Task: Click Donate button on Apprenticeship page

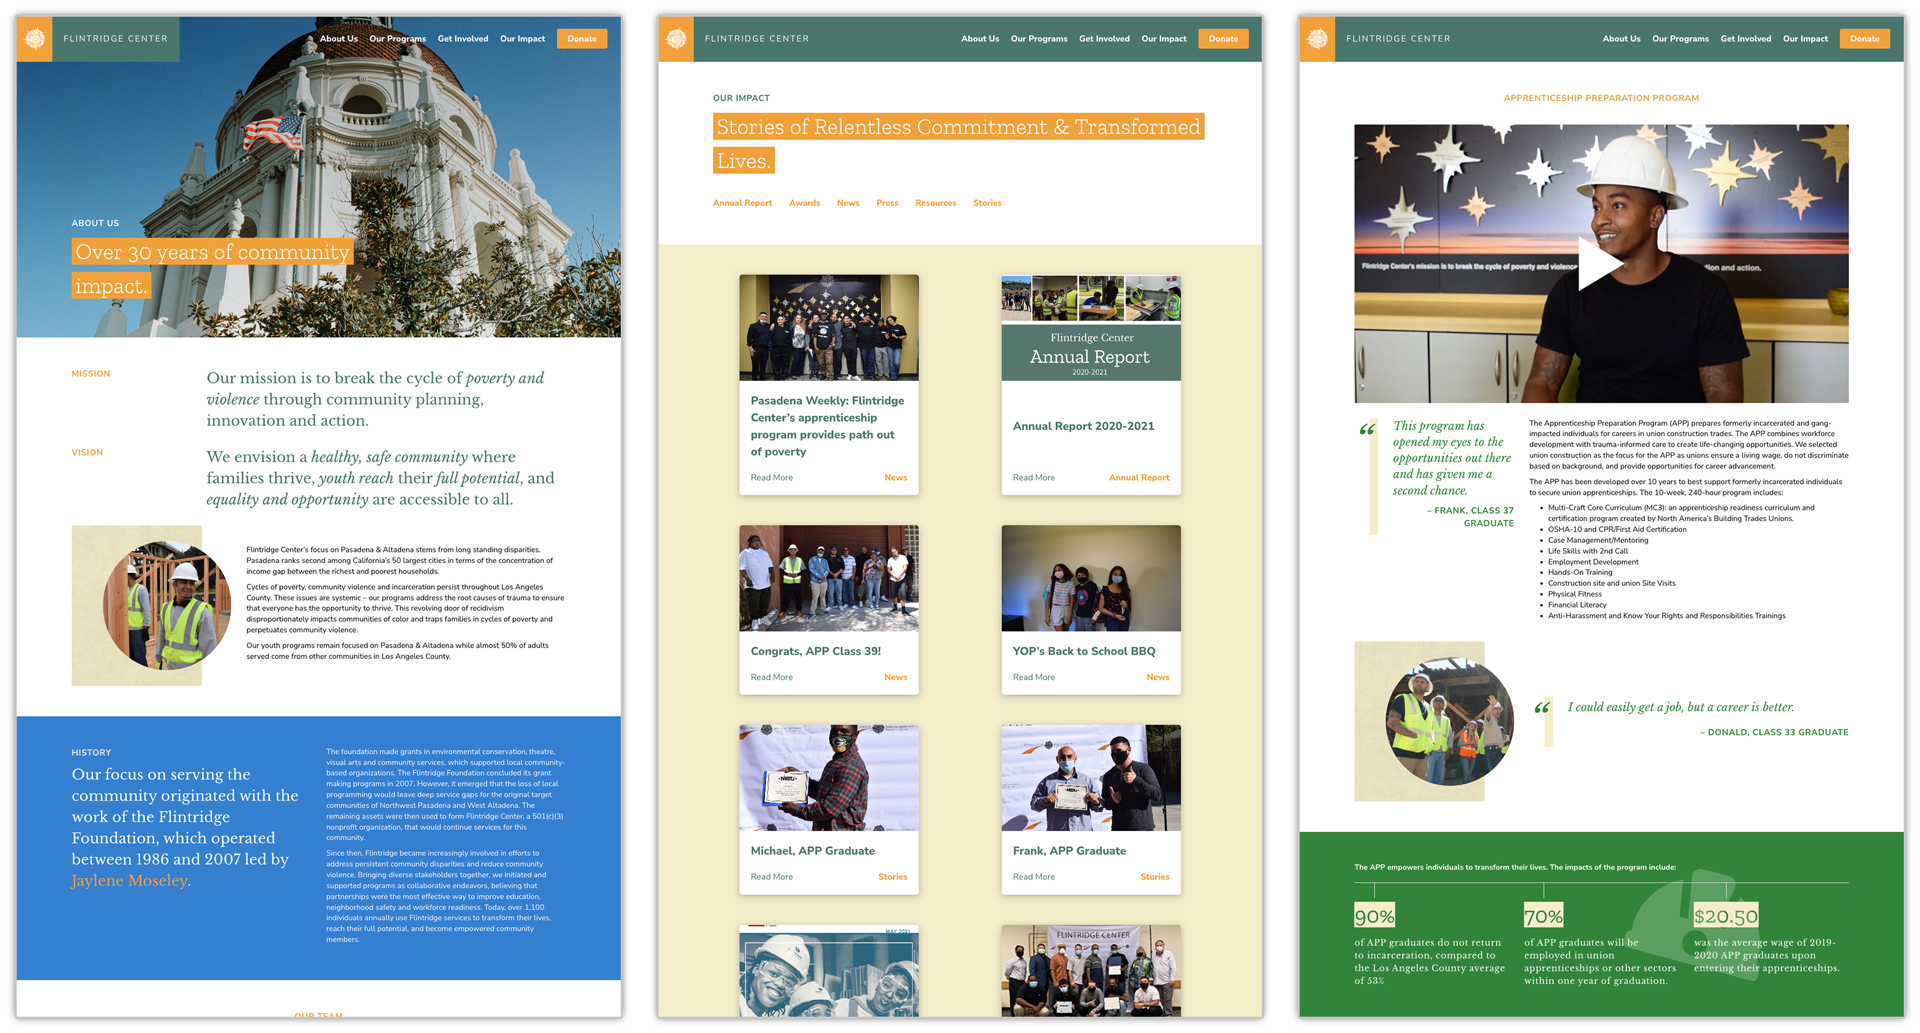Action: pyautogui.click(x=1864, y=39)
